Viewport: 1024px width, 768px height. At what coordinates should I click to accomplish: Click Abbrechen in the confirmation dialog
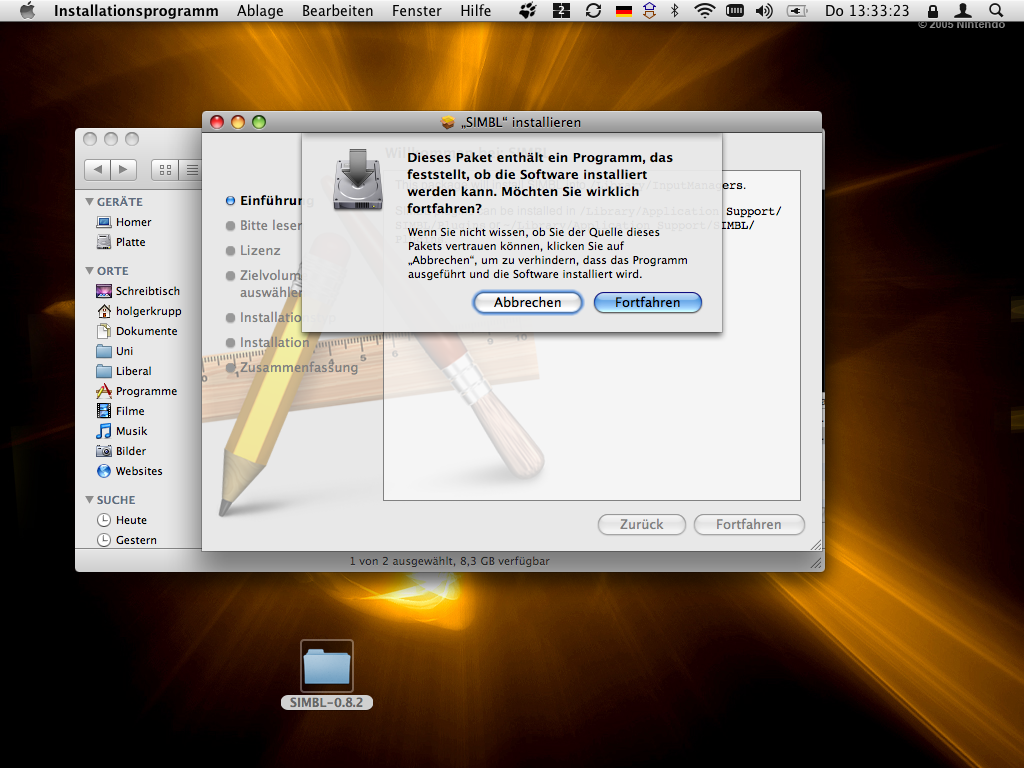click(527, 302)
